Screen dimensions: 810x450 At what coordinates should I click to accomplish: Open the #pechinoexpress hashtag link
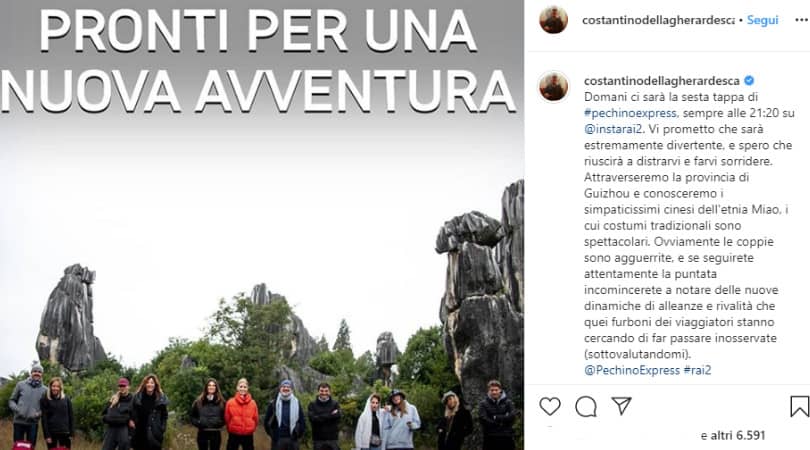point(630,113)
